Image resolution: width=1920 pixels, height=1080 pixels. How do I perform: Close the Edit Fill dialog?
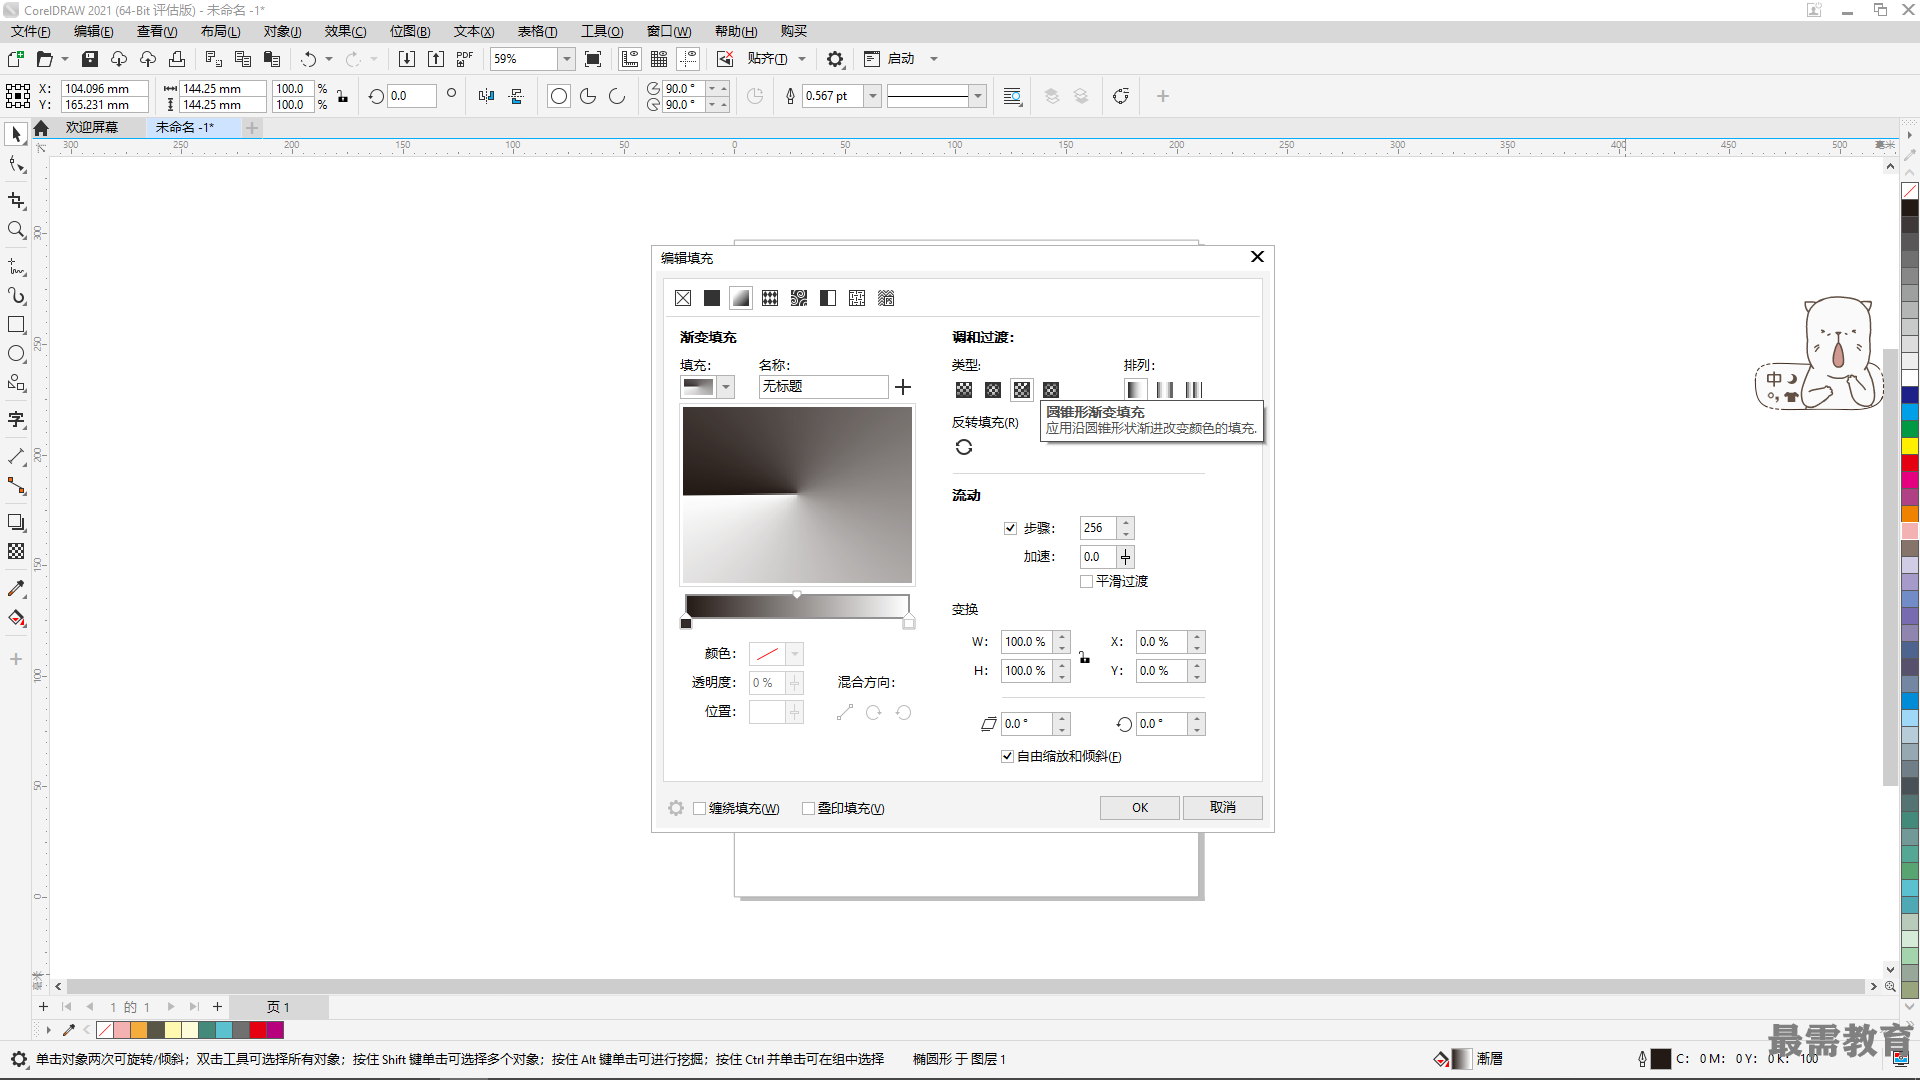(1257, 257)
